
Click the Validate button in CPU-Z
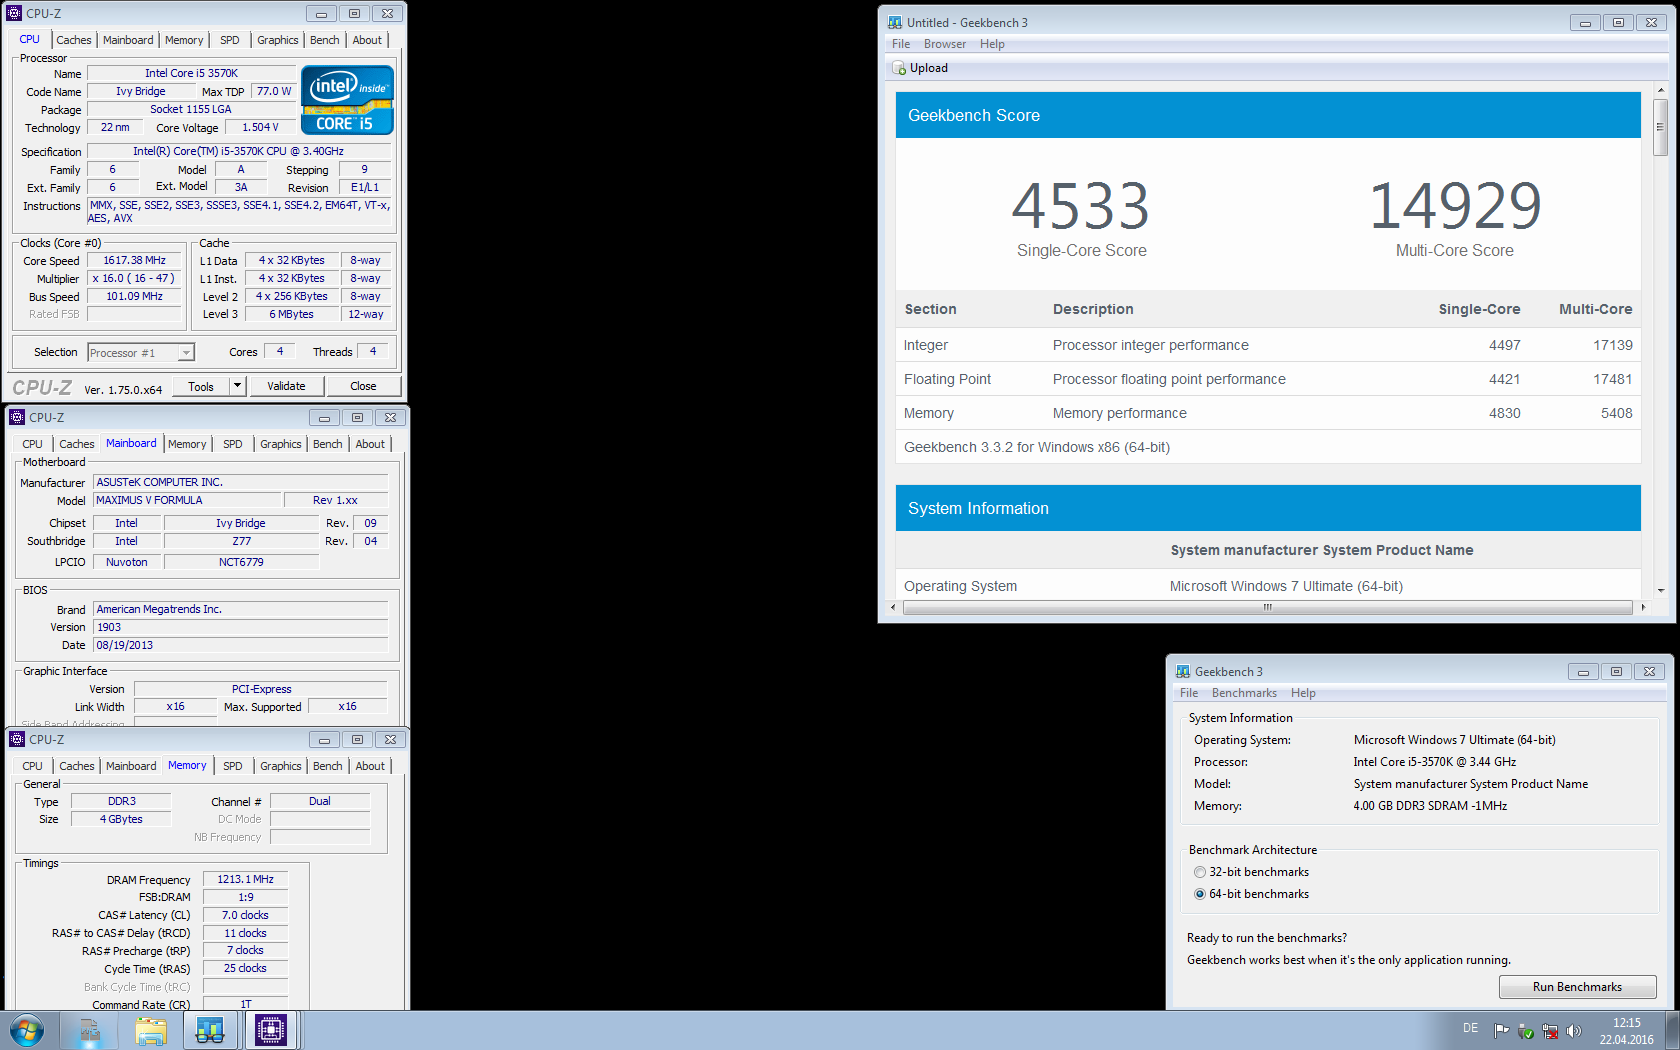click(x=286, y=386)
